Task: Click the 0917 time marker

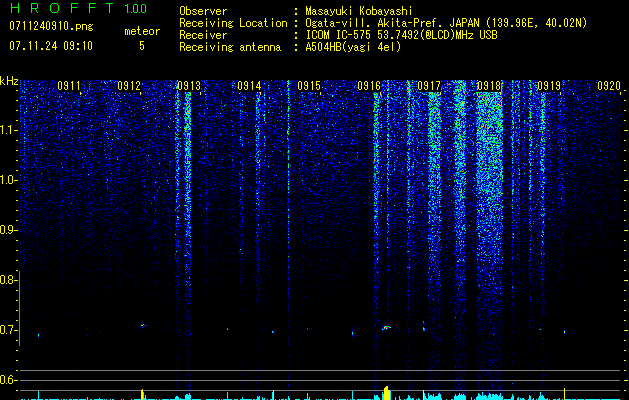Action: coord(429,85)
